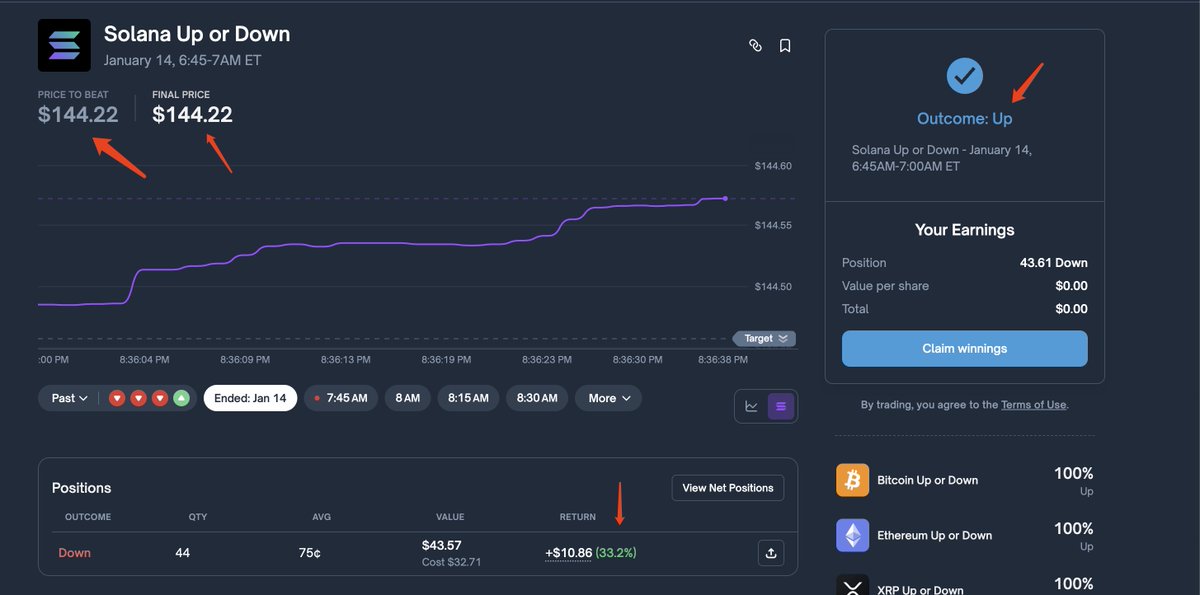Click the 43.61 Down position value
1200x595 pixels.
1053,263
